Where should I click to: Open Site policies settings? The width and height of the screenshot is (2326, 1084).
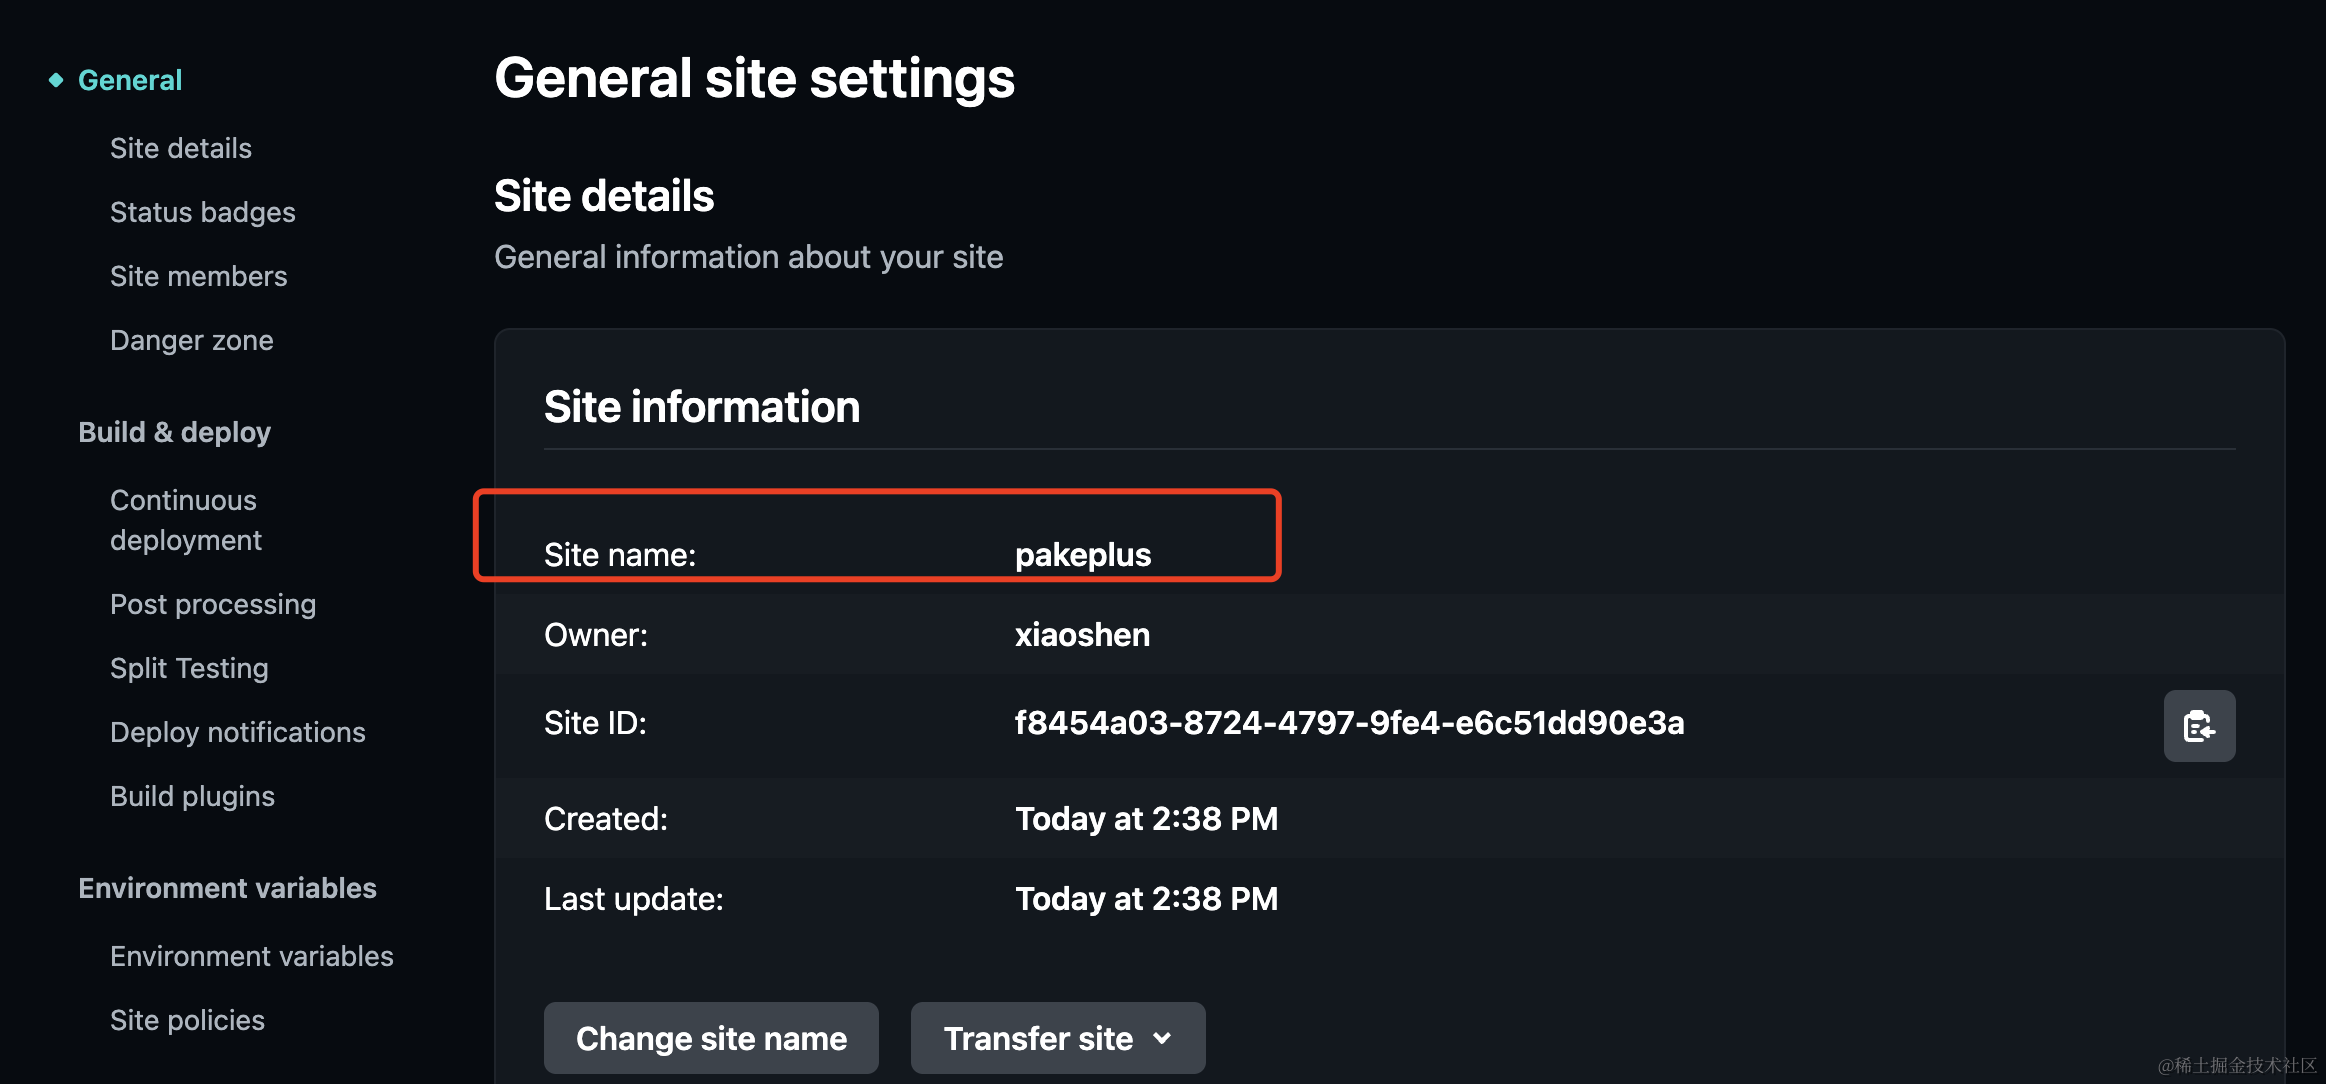point(187,1020)
